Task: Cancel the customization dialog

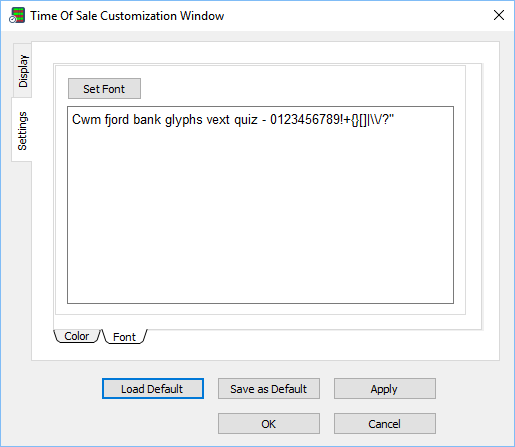Action: [x=385, y=424]
